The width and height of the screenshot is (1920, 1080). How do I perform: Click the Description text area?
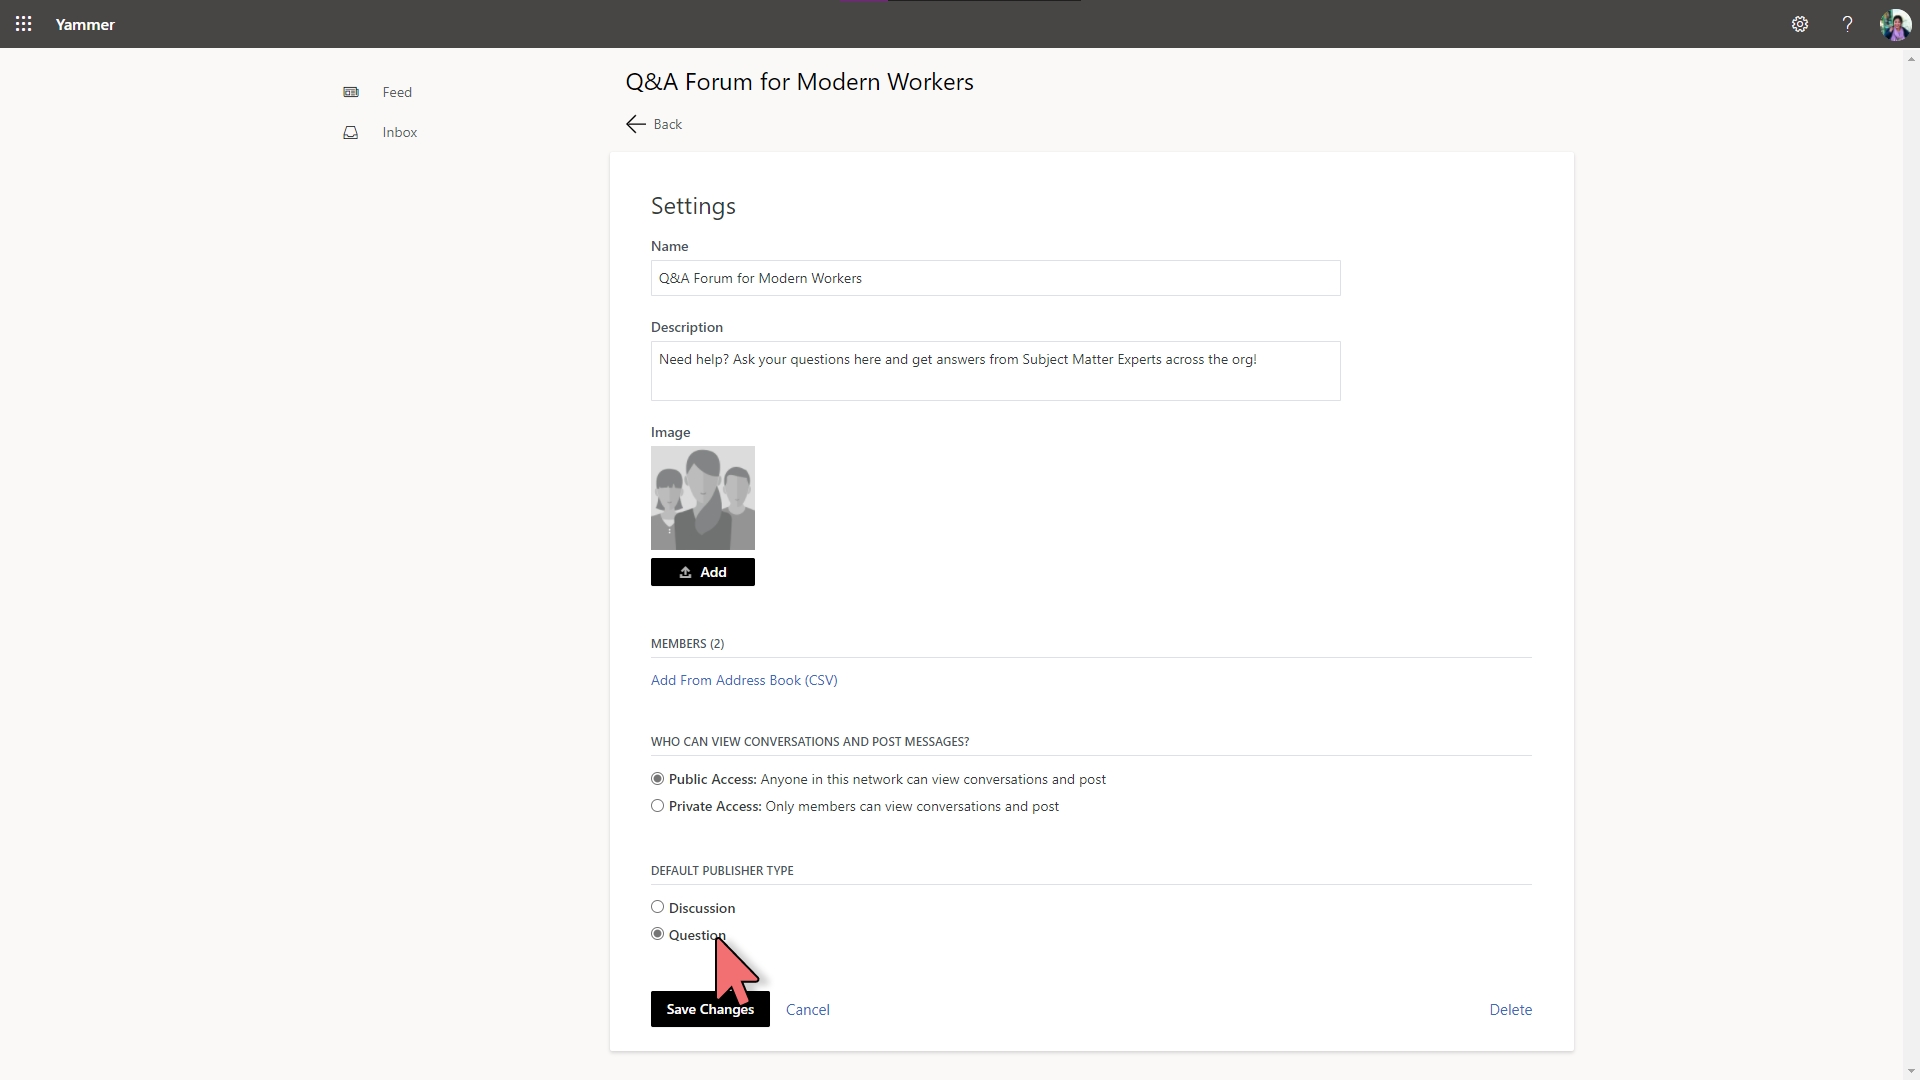[x=996, y=371]
